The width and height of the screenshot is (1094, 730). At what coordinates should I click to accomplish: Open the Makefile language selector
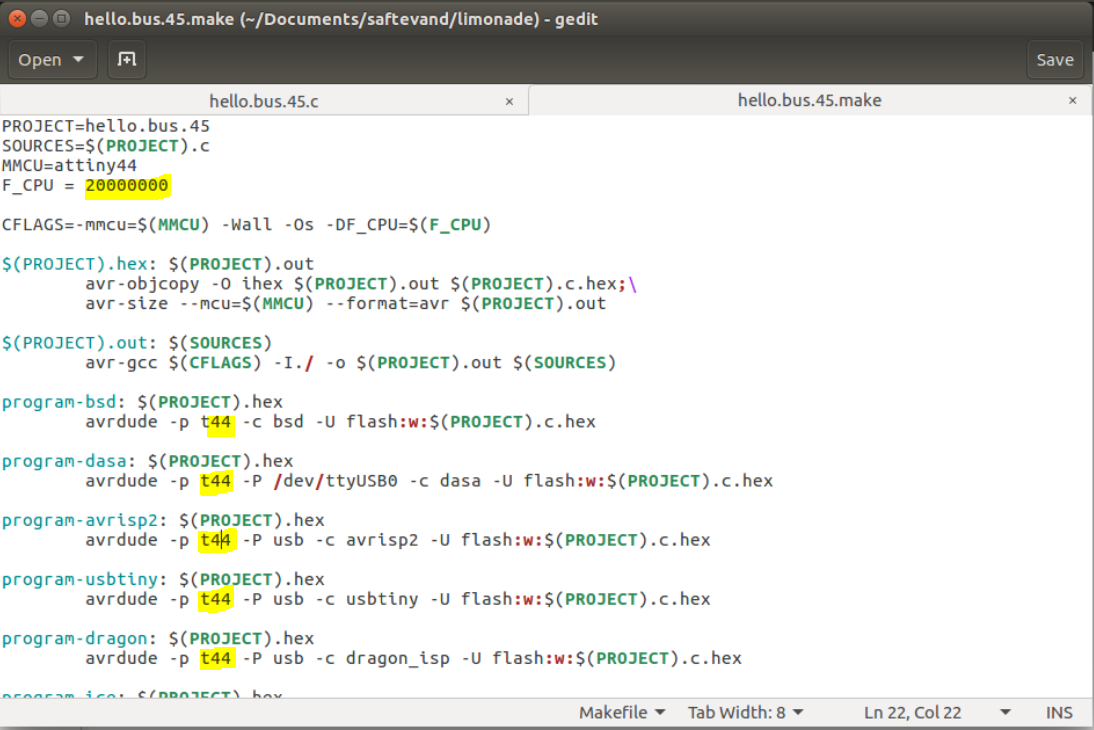(x=622, y=712)
